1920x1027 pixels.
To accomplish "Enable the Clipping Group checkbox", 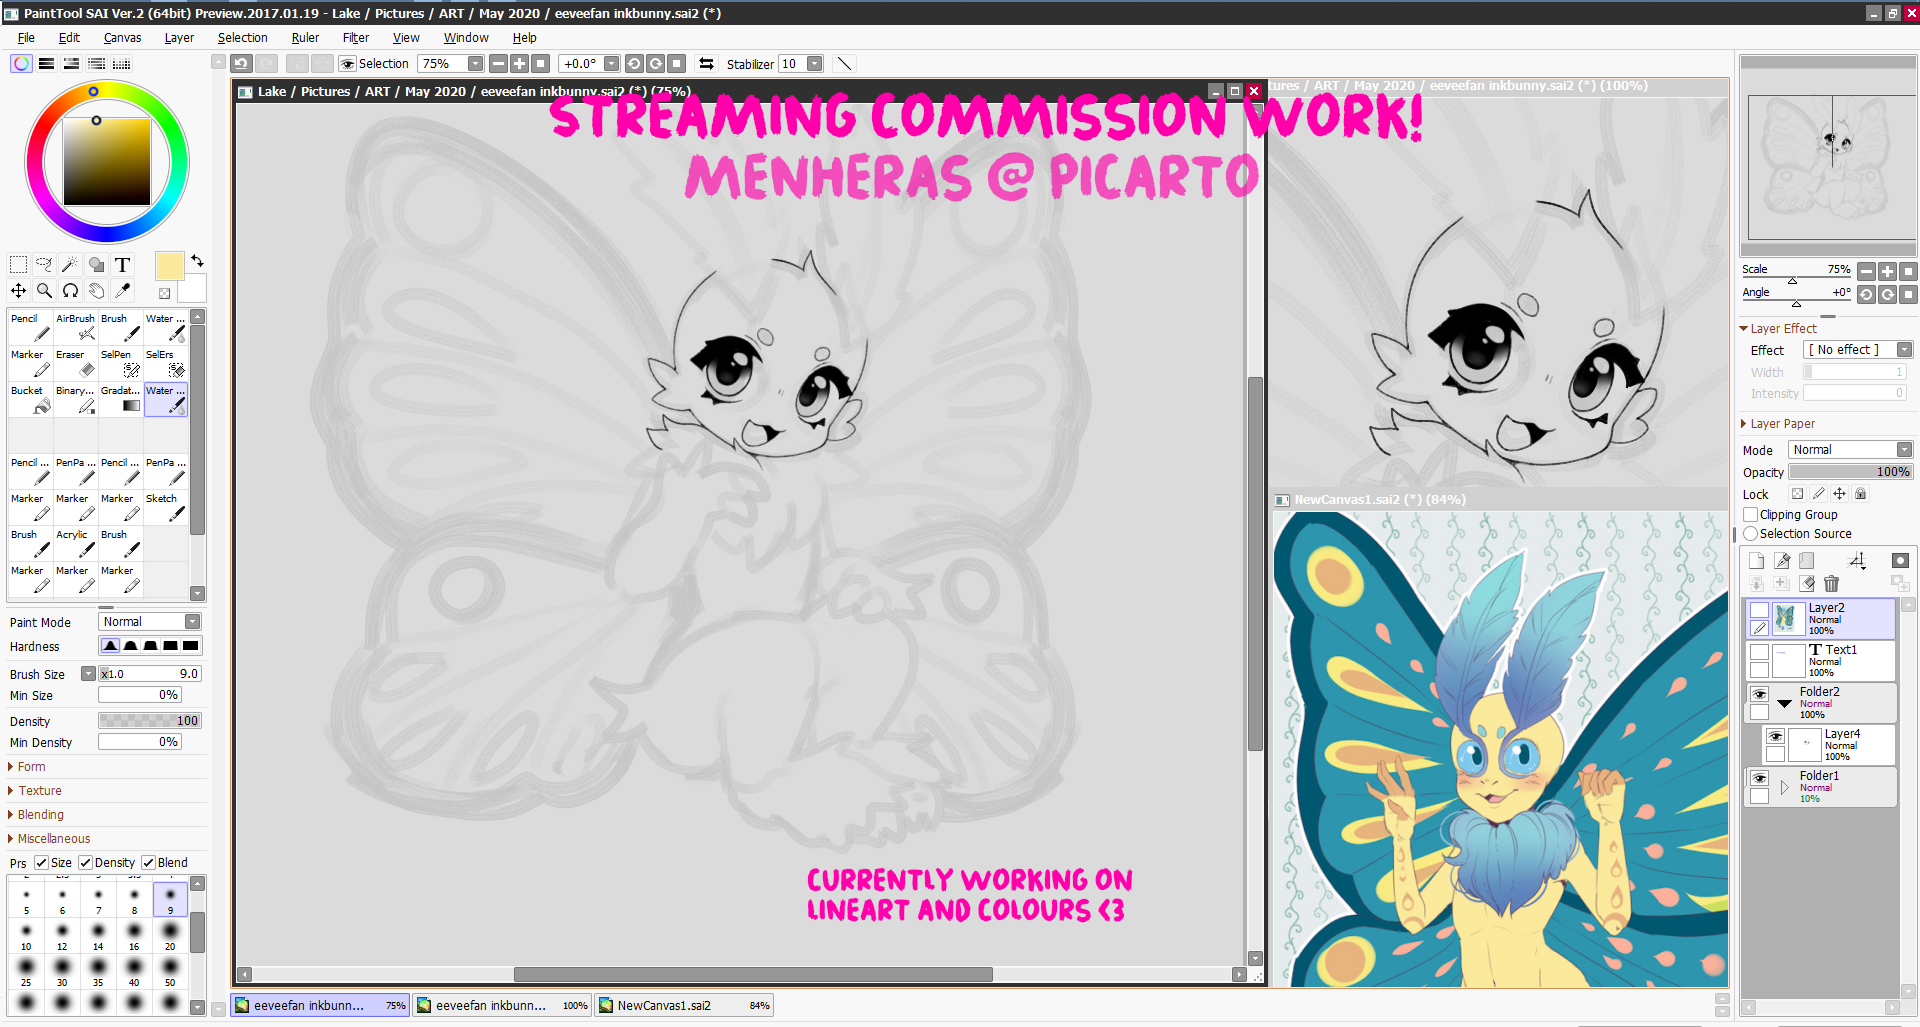I will pos(1751,515).
